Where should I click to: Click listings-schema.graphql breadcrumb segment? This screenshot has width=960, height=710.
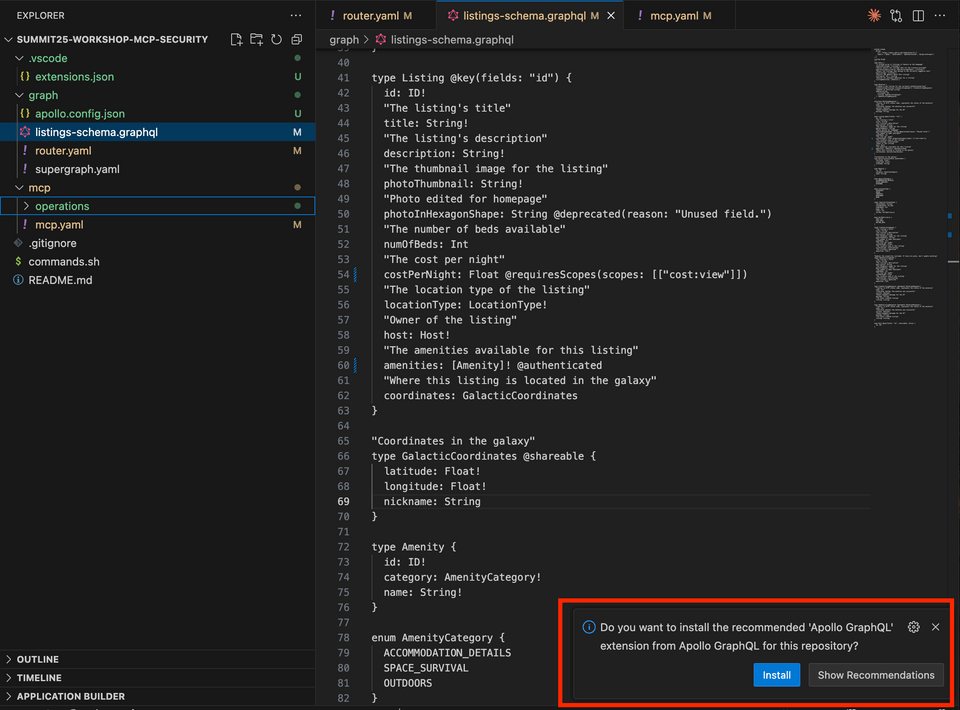[x=452, y=39]
